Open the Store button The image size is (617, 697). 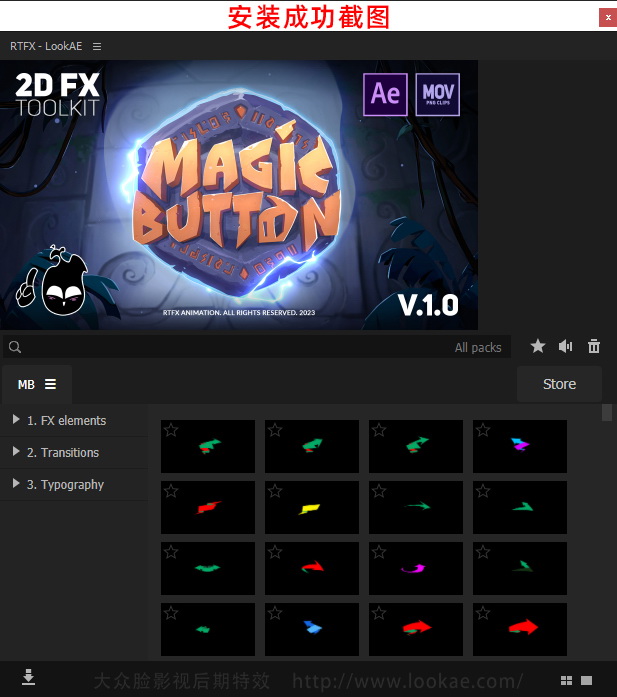coord(559,384)
